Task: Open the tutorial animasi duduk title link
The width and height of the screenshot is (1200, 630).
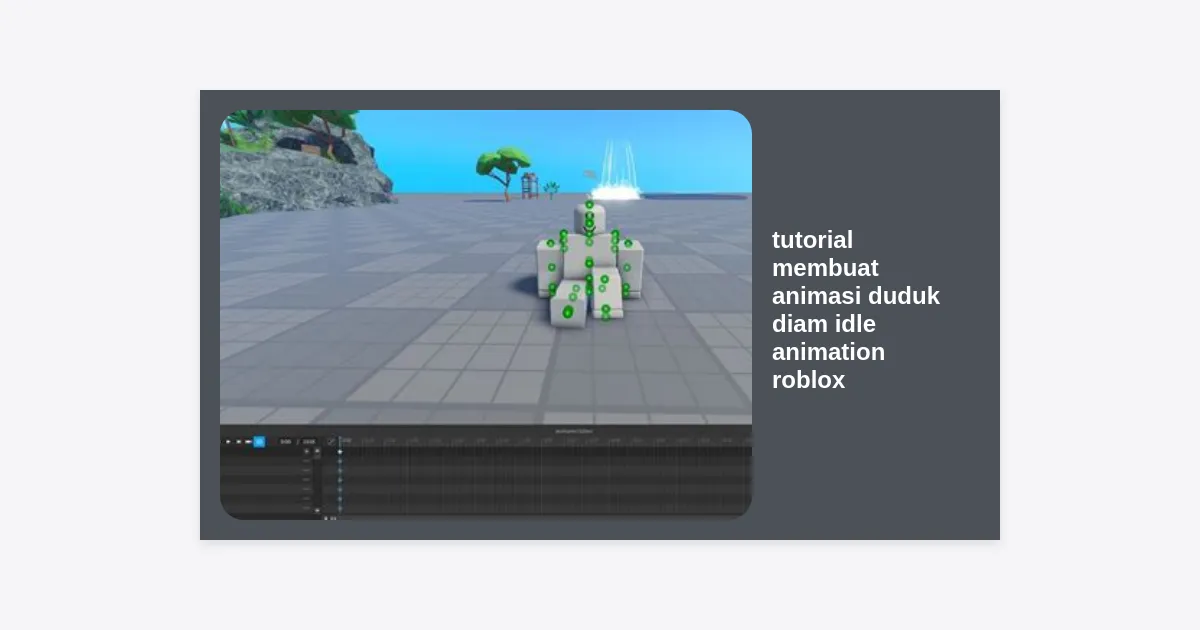Action: pos(855,310)
